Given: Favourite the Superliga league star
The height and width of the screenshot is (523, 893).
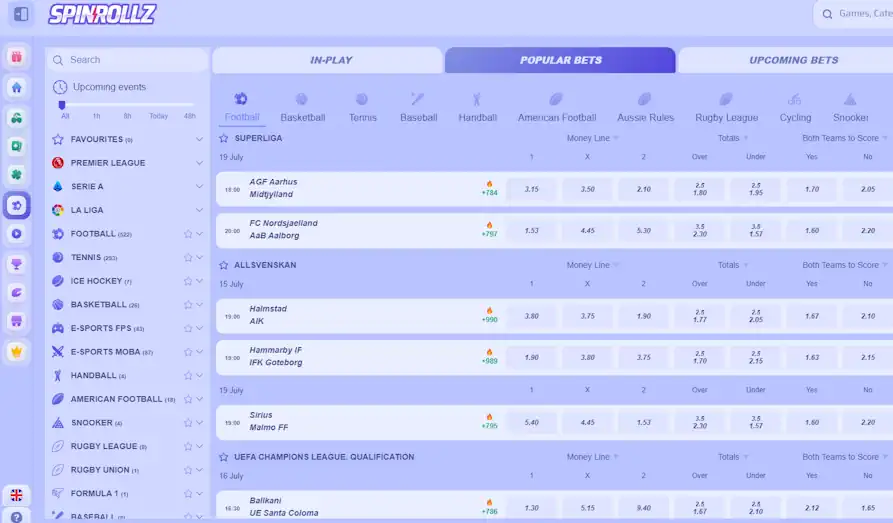Looking at the screenshot, I should (224, 138).
